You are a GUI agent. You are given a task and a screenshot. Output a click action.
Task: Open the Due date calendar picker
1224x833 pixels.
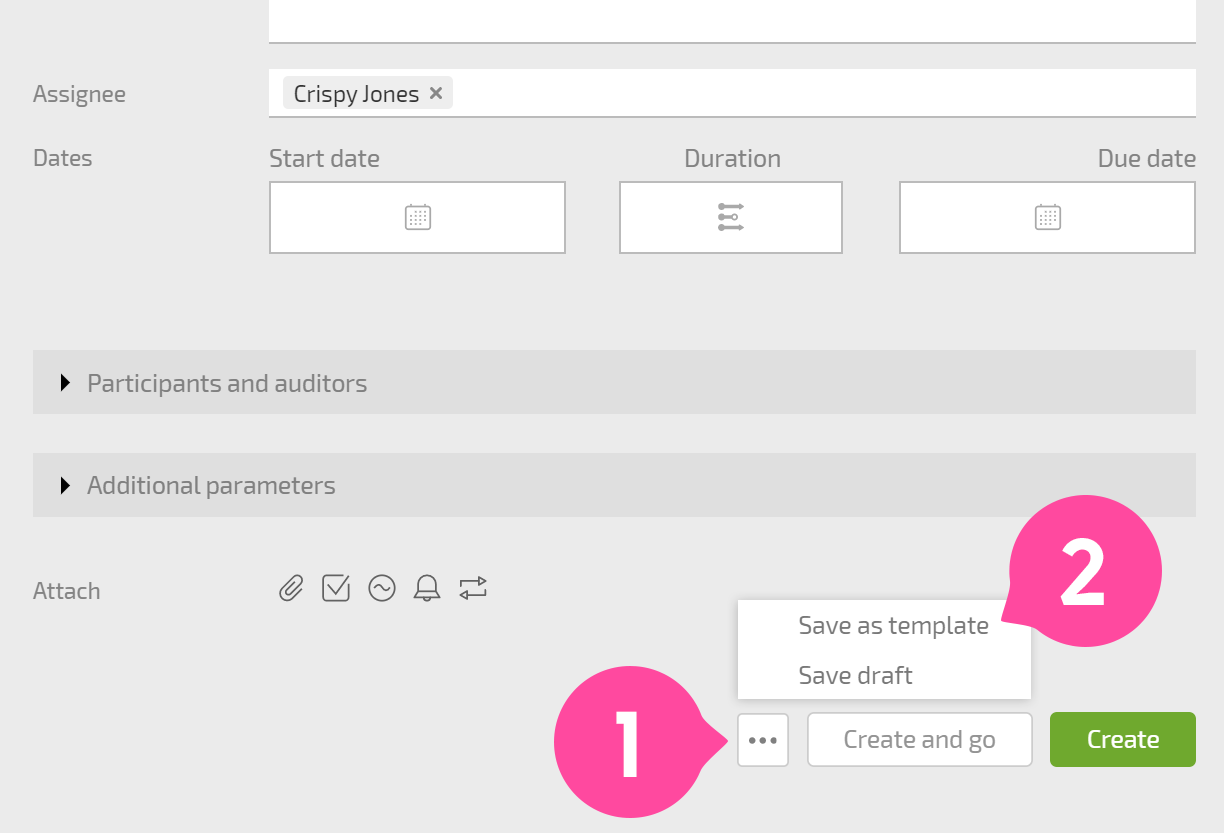point(1047,217)
